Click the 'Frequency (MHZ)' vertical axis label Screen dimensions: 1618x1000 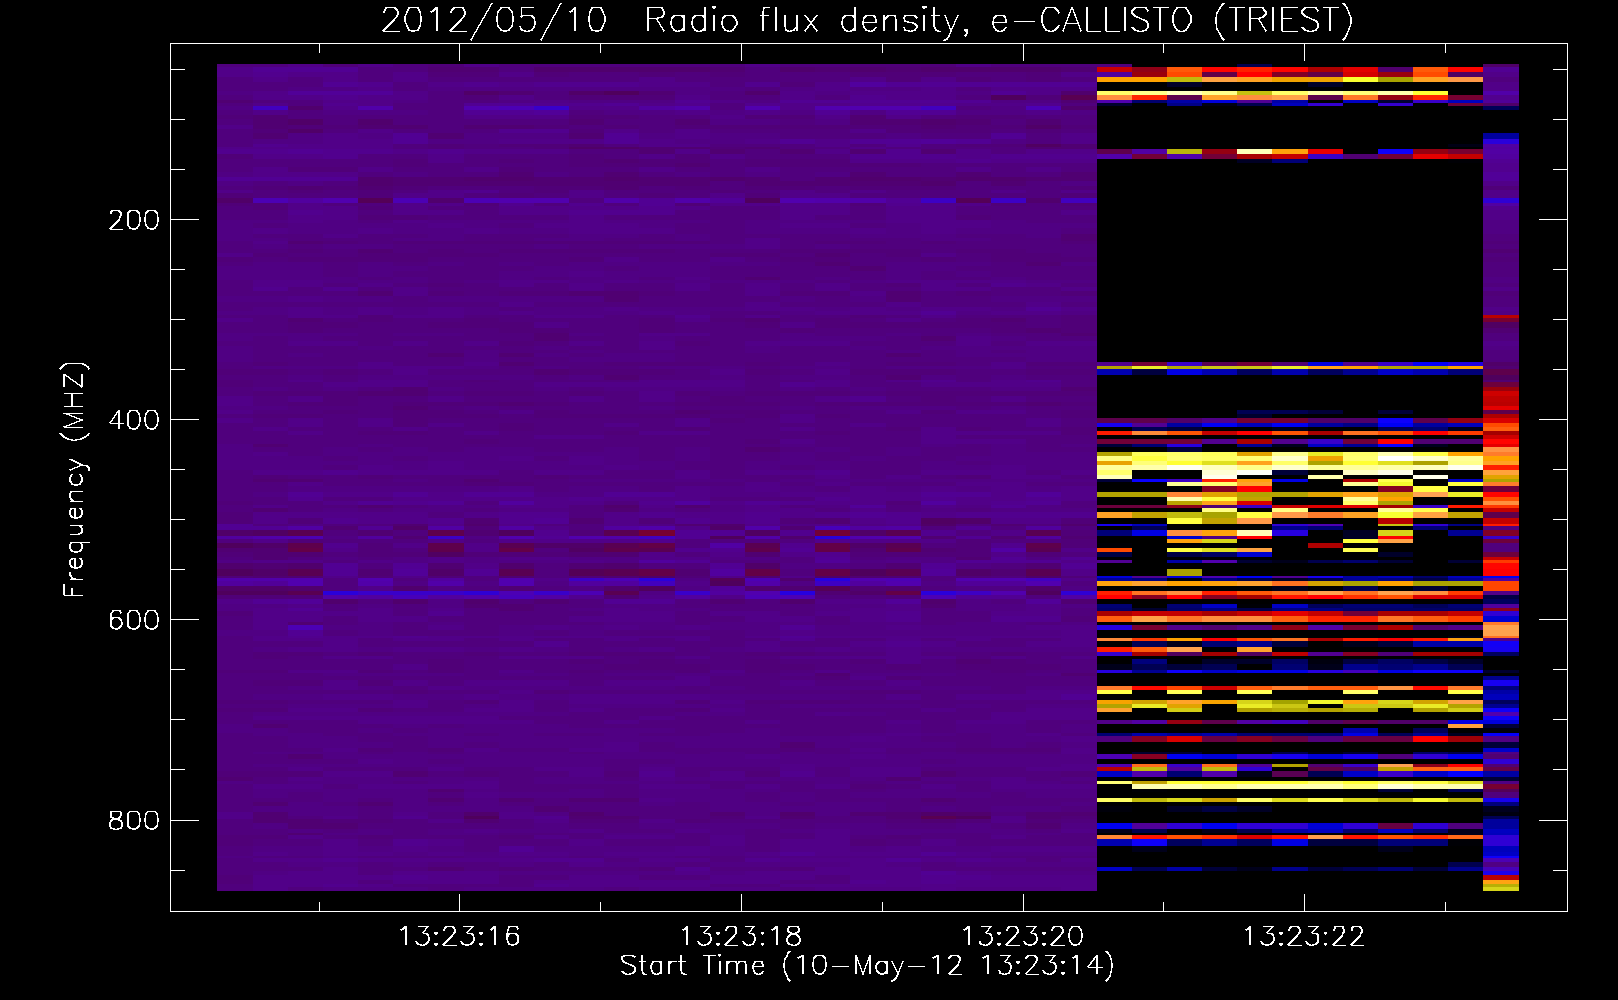[74, 480]
